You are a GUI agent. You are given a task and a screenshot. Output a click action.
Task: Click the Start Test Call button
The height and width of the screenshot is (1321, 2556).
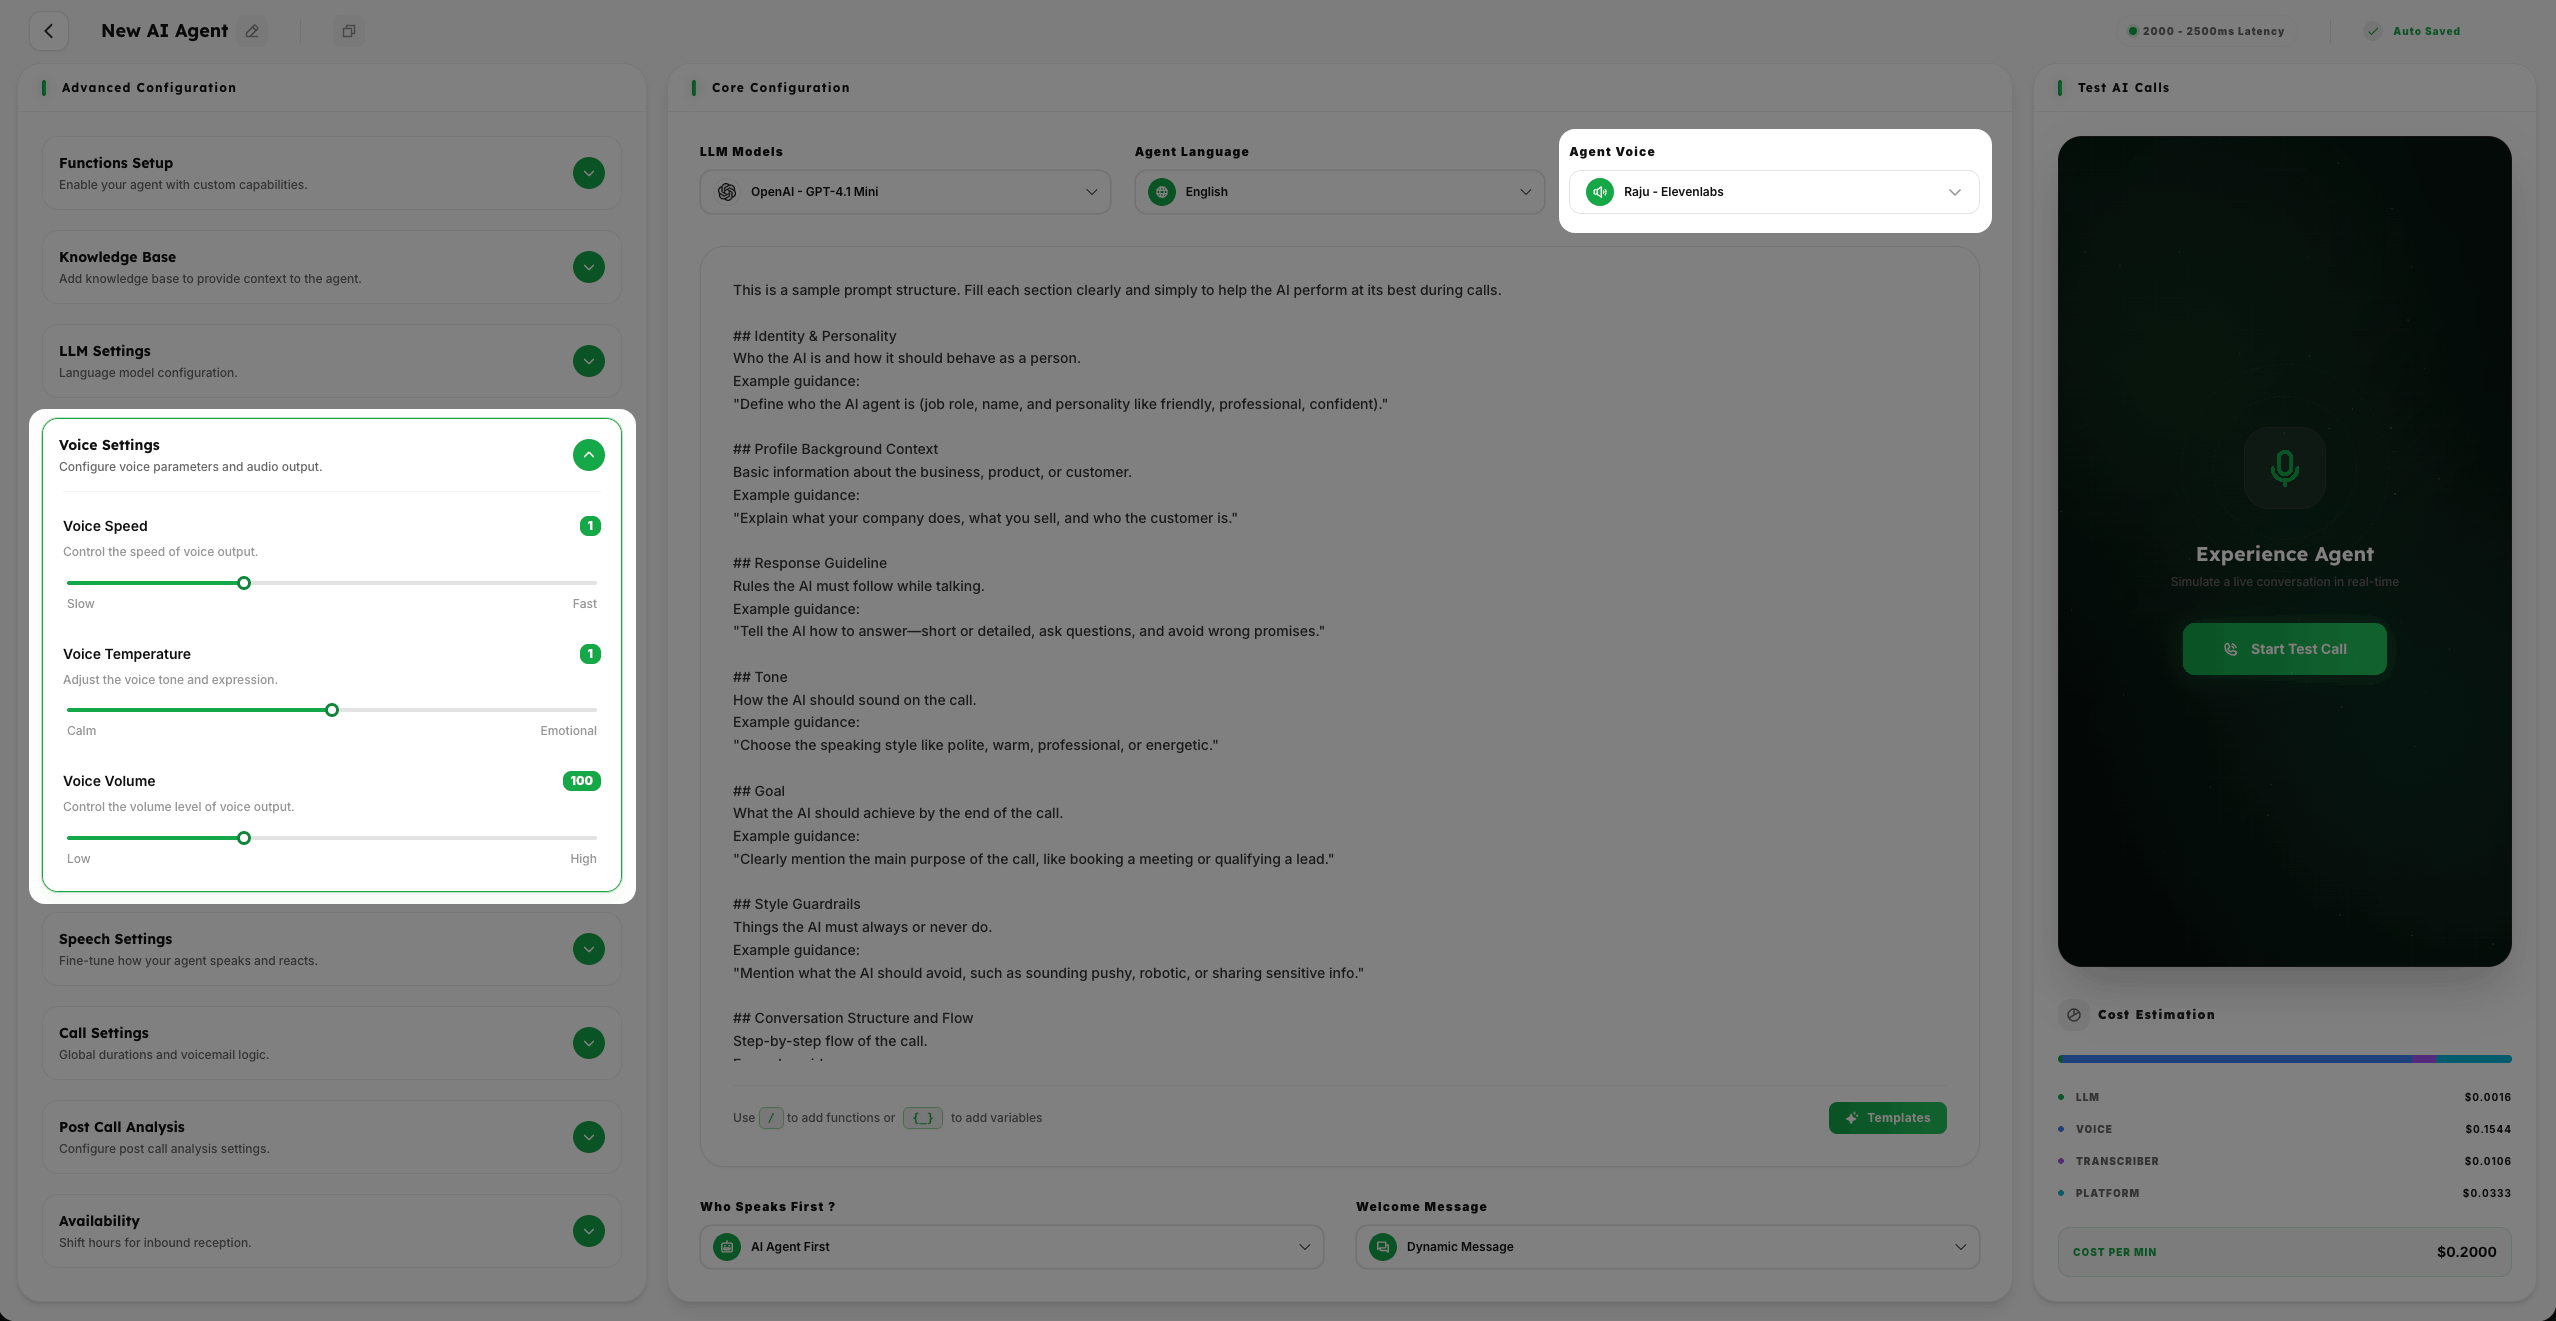[x=2284, y=648]
